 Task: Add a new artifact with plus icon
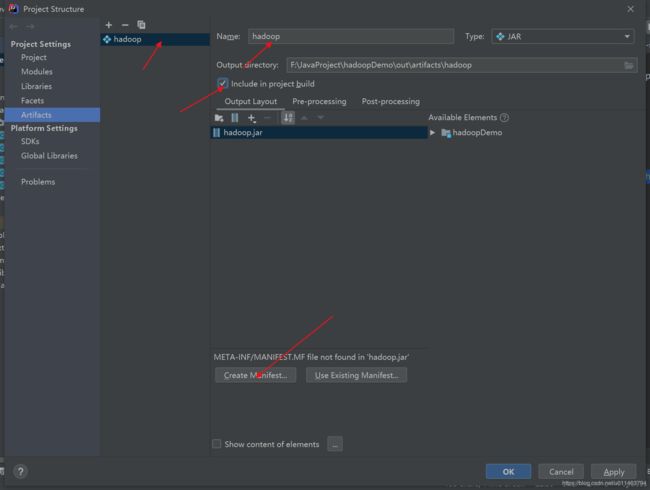click(x=109, y=25)
